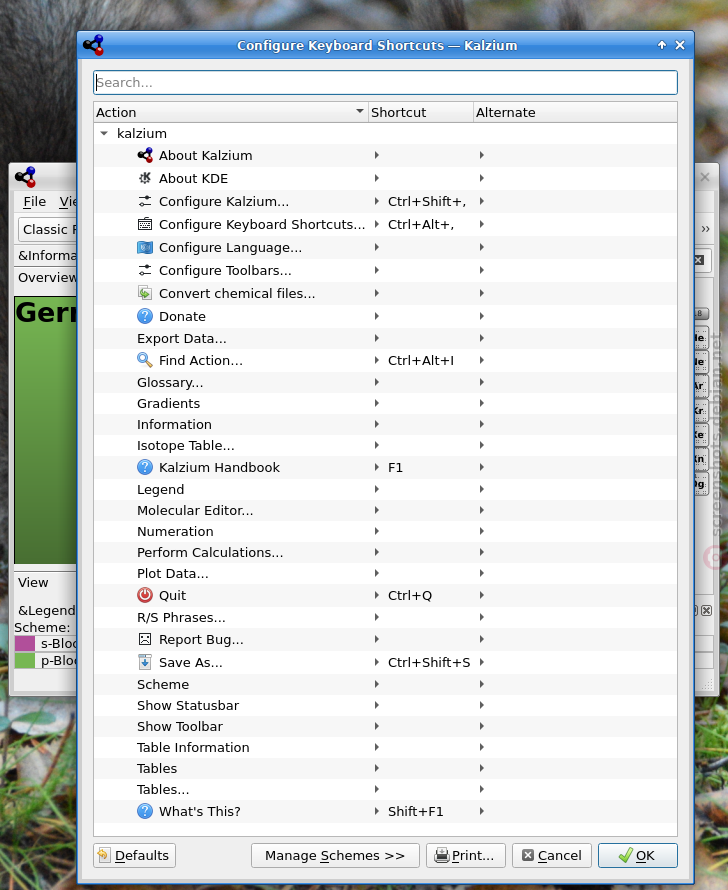Screen dimensions: 728x890
Task: Click the About Kalzium molecule icon
Action: pyautogui.click(x=145, y=155)
